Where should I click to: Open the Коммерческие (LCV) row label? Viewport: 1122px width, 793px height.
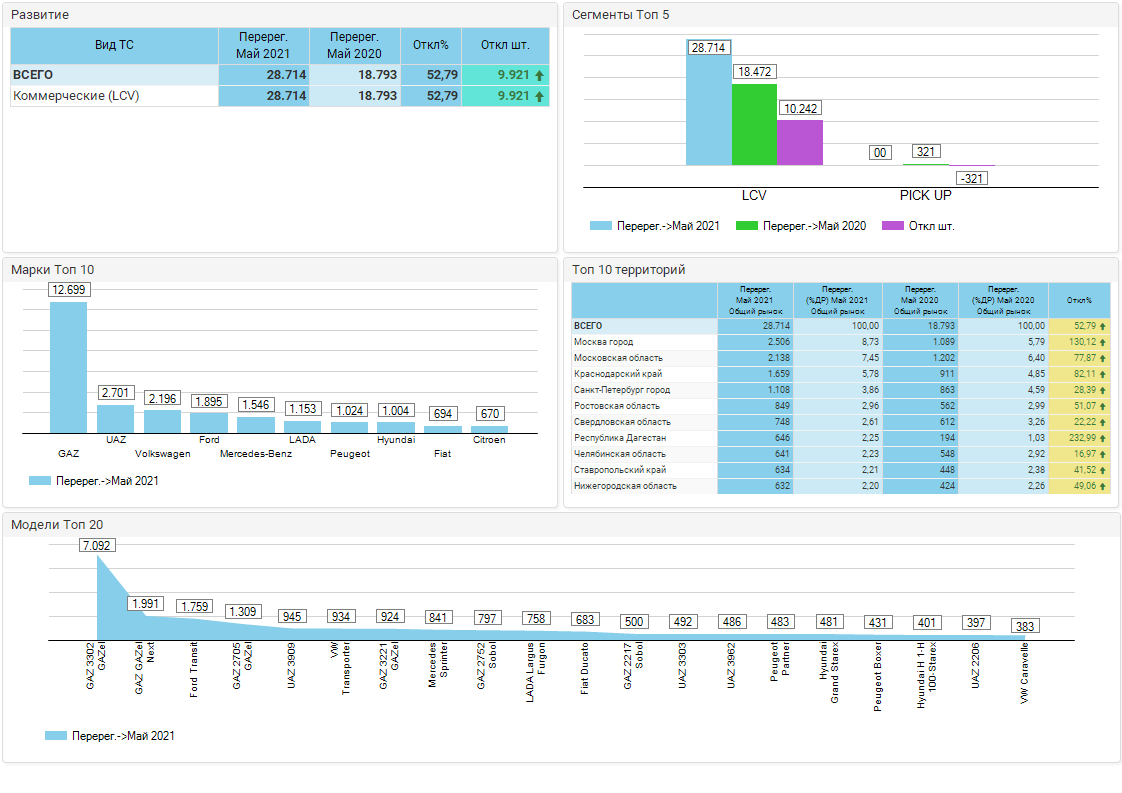click(76, 96)
